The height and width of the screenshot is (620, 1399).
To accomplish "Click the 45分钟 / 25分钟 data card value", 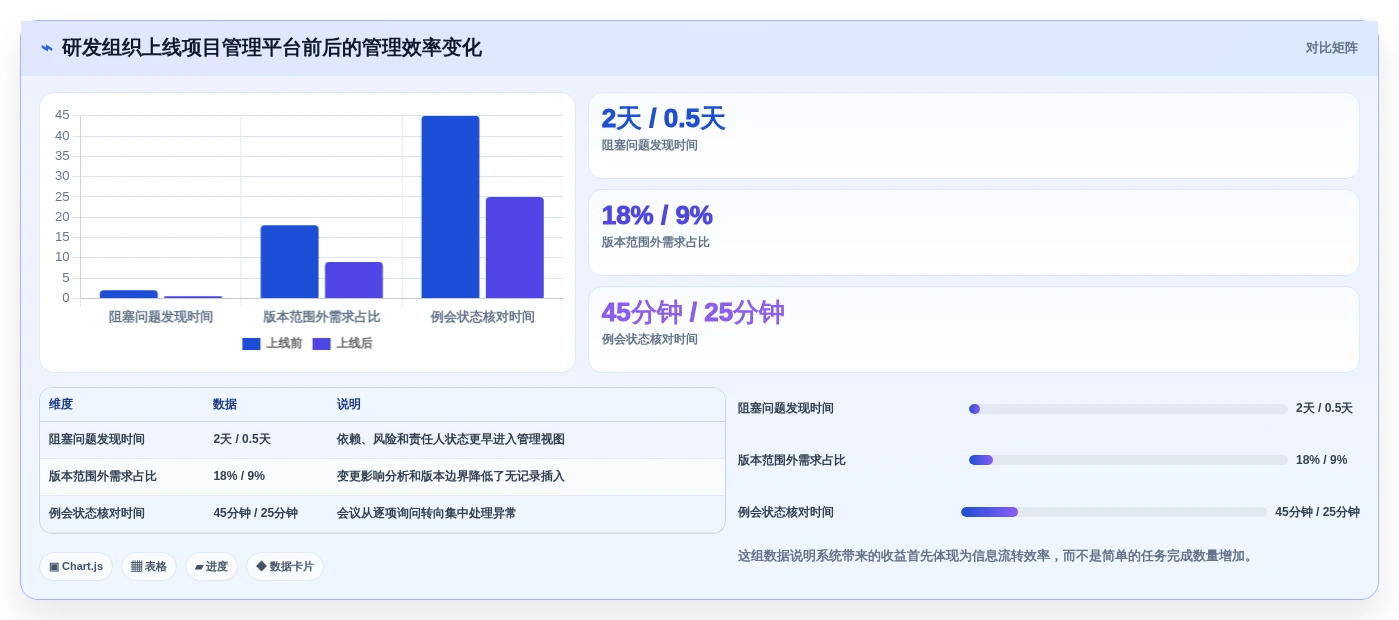I will point(693,313).
